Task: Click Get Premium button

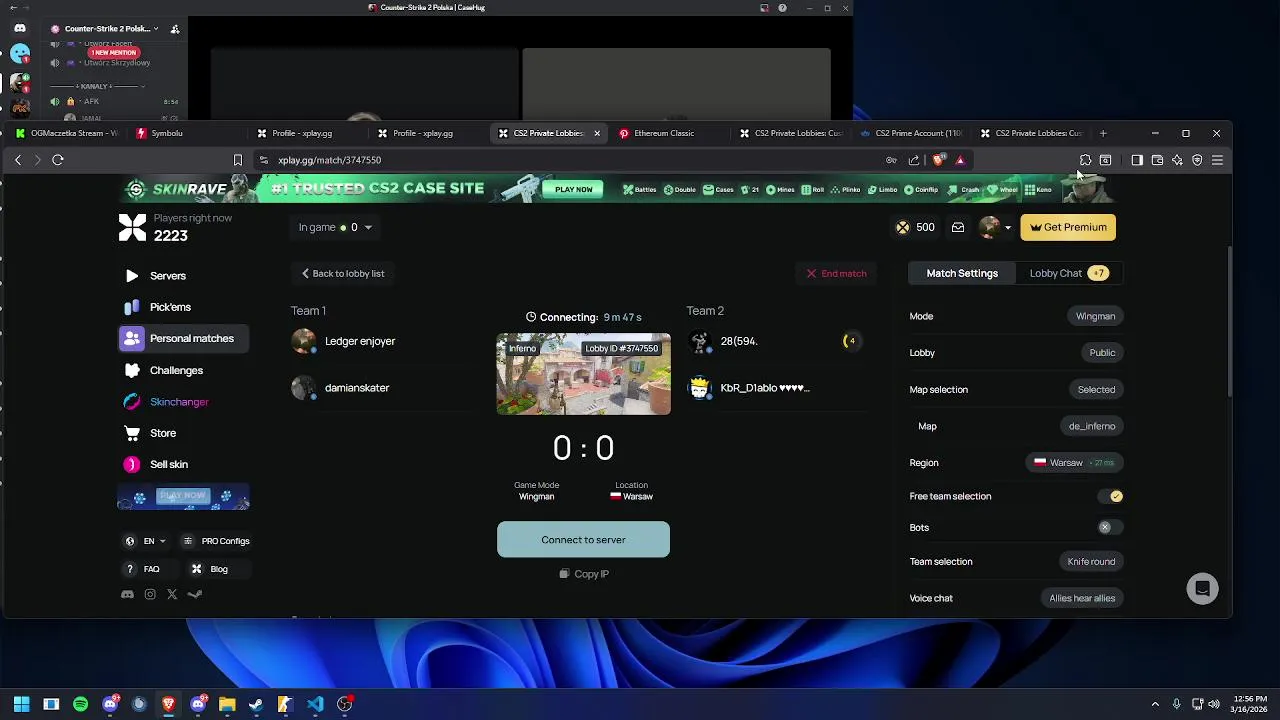Action: tap(1068, 227)
